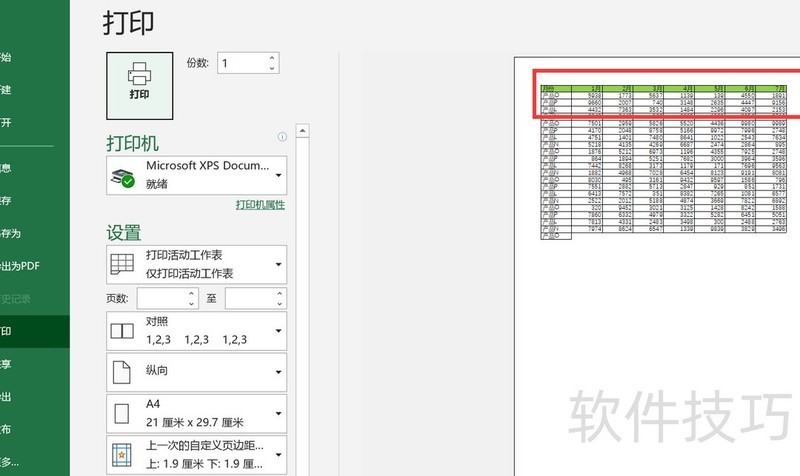Click the print preview page table

click(x=663, y=162)
